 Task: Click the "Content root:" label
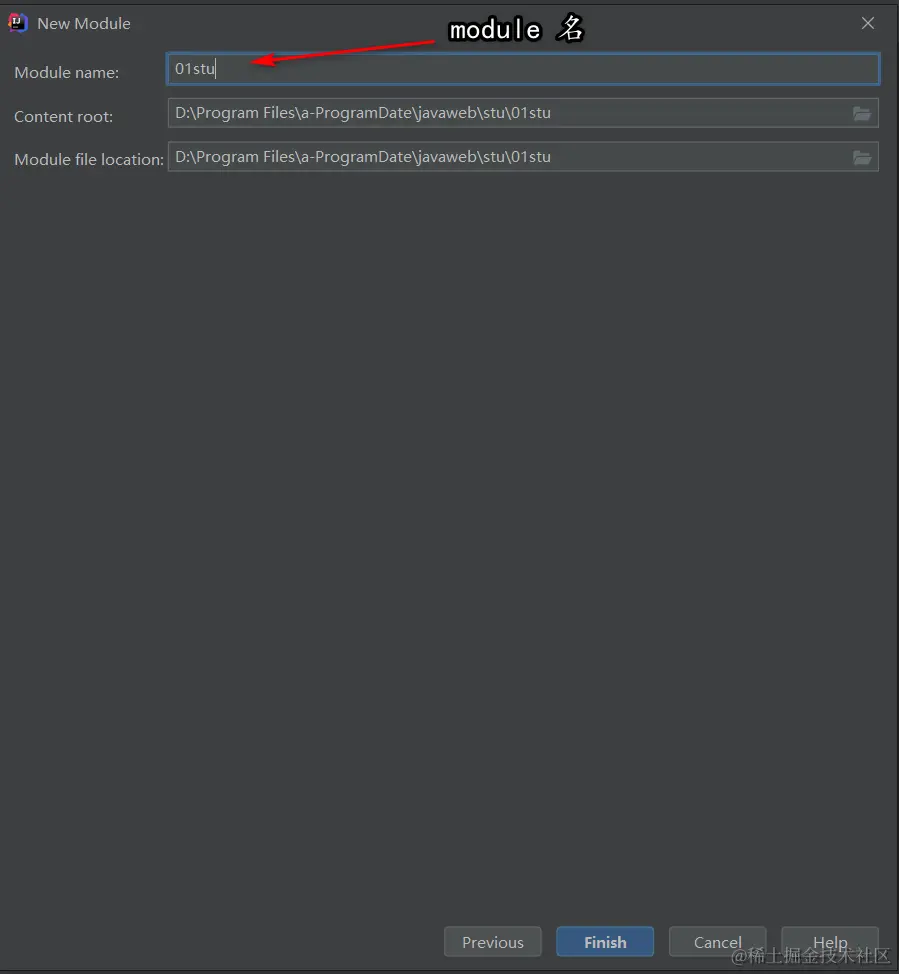click(x=63, y=117)
